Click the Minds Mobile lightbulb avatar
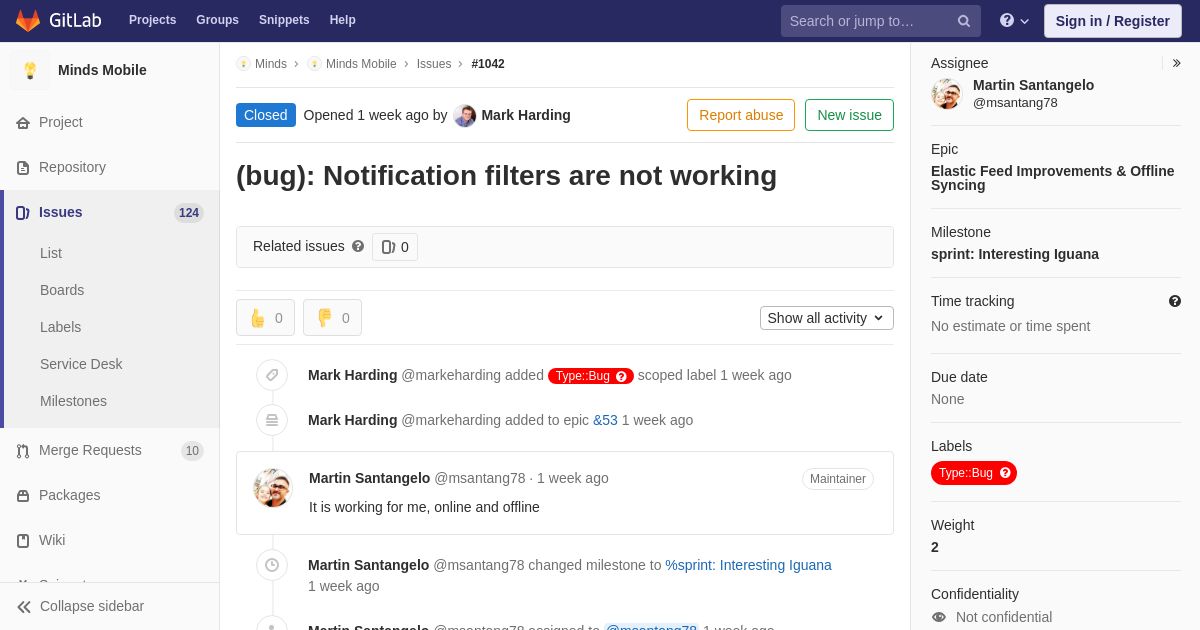The height and width of the screenshot is (630, 1200). (x=30, y=70)
